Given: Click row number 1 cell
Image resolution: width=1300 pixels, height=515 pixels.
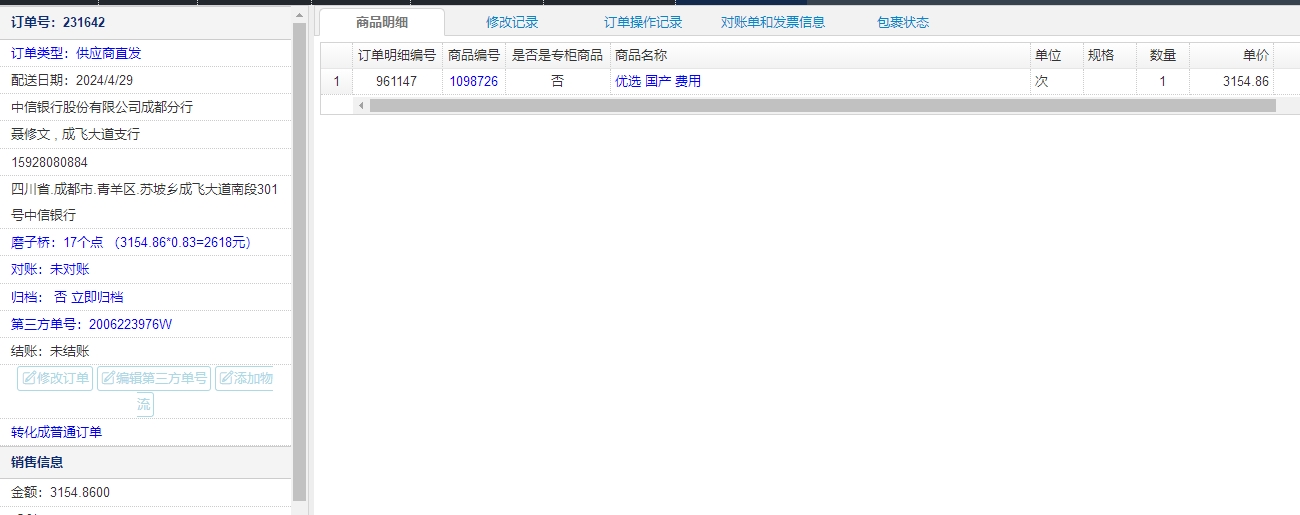Looking at the screenshot, I should pos(337,82).
